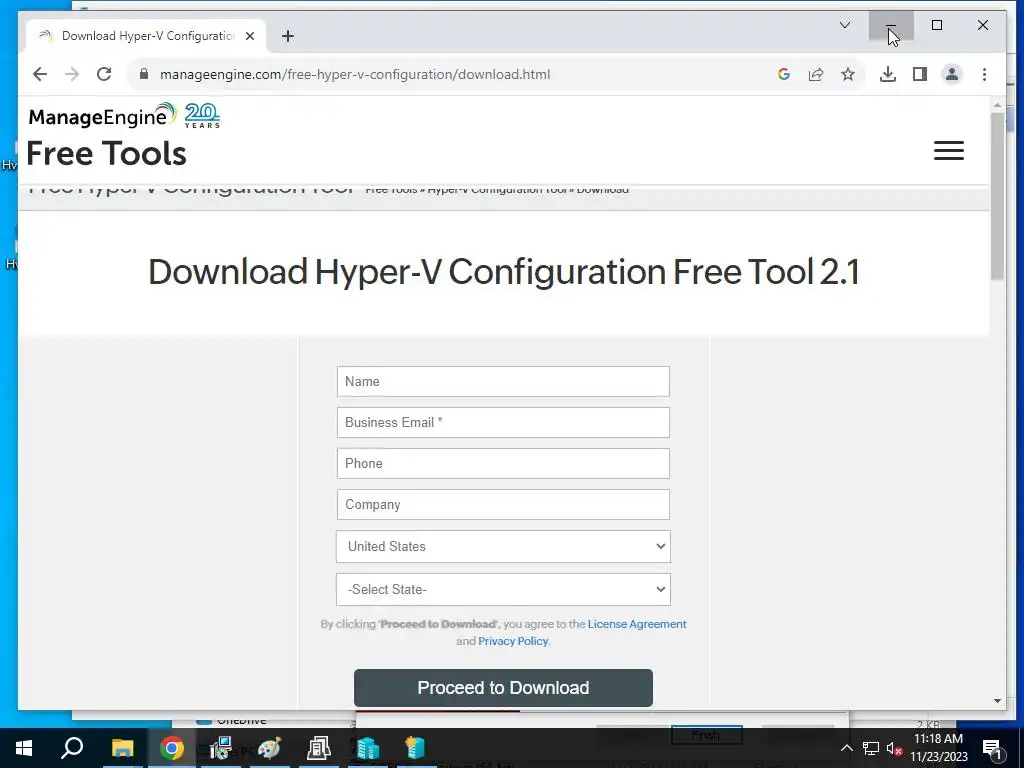Toggle Chrome side panel icon
This screenshot has width=1024, height=768.
[920, 74]
